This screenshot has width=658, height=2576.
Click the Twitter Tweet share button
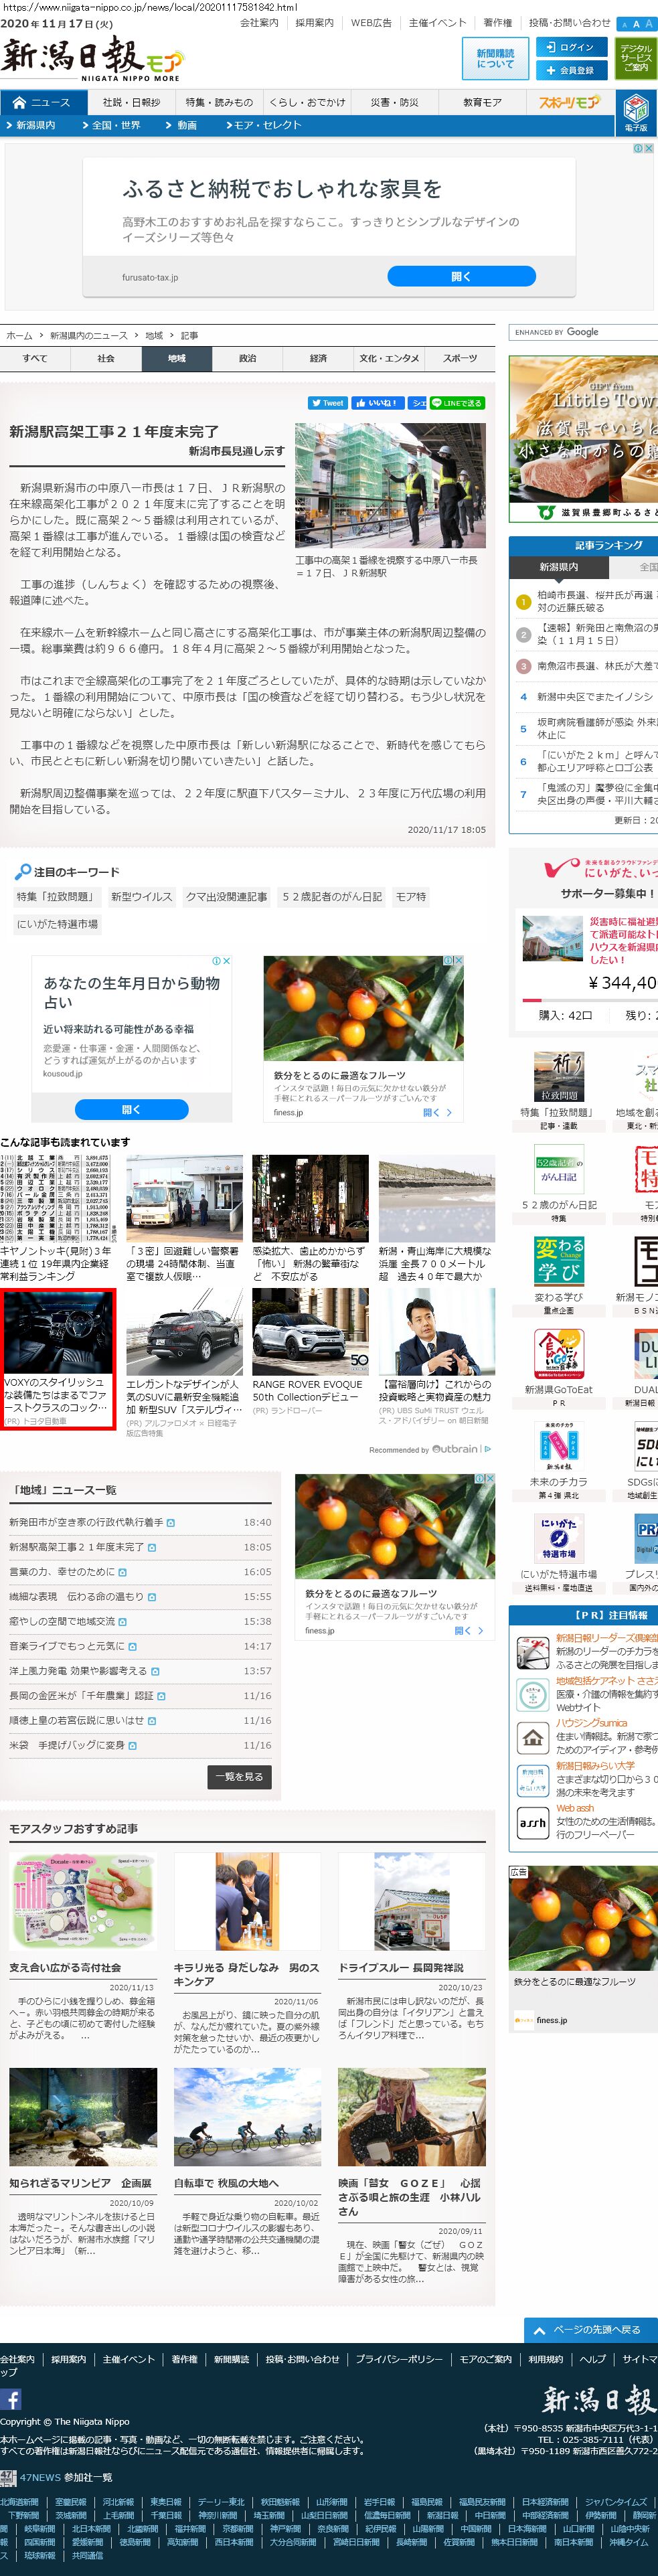[328, 403]
